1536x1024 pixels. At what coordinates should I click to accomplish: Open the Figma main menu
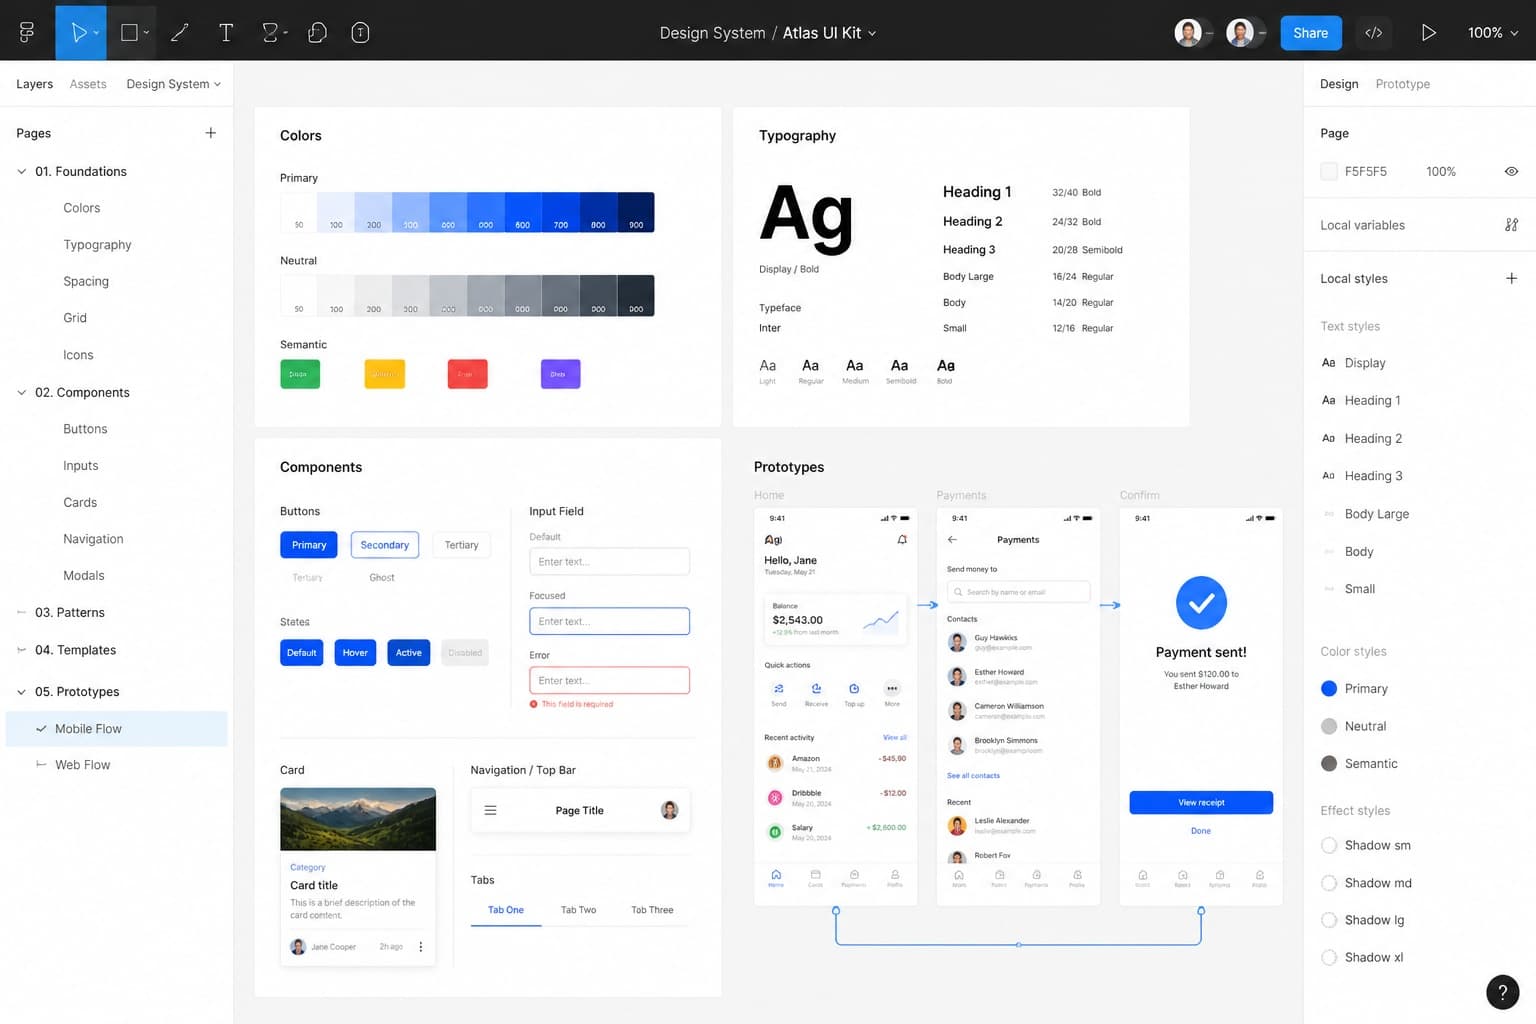(27, 33)
